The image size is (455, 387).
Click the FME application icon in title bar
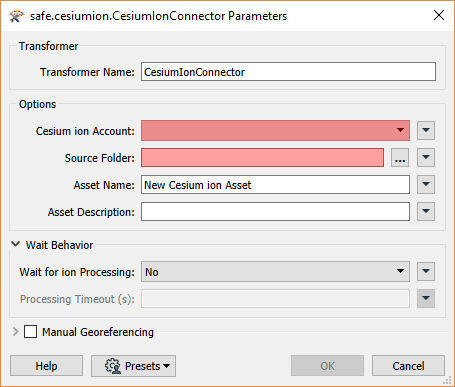[16, 16]
